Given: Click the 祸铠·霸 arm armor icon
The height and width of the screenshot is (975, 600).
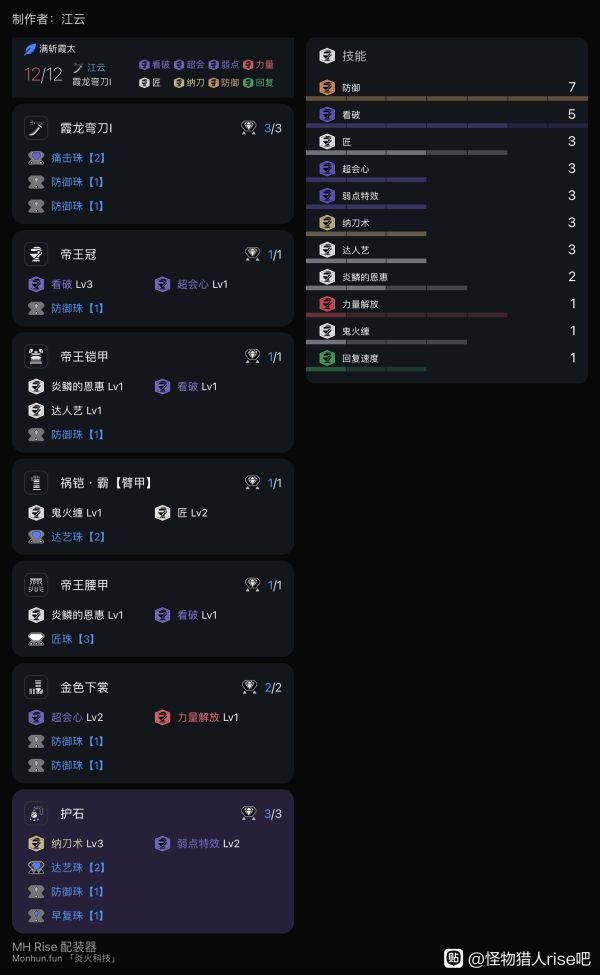Looking at the screenshot, I should 35,483.
